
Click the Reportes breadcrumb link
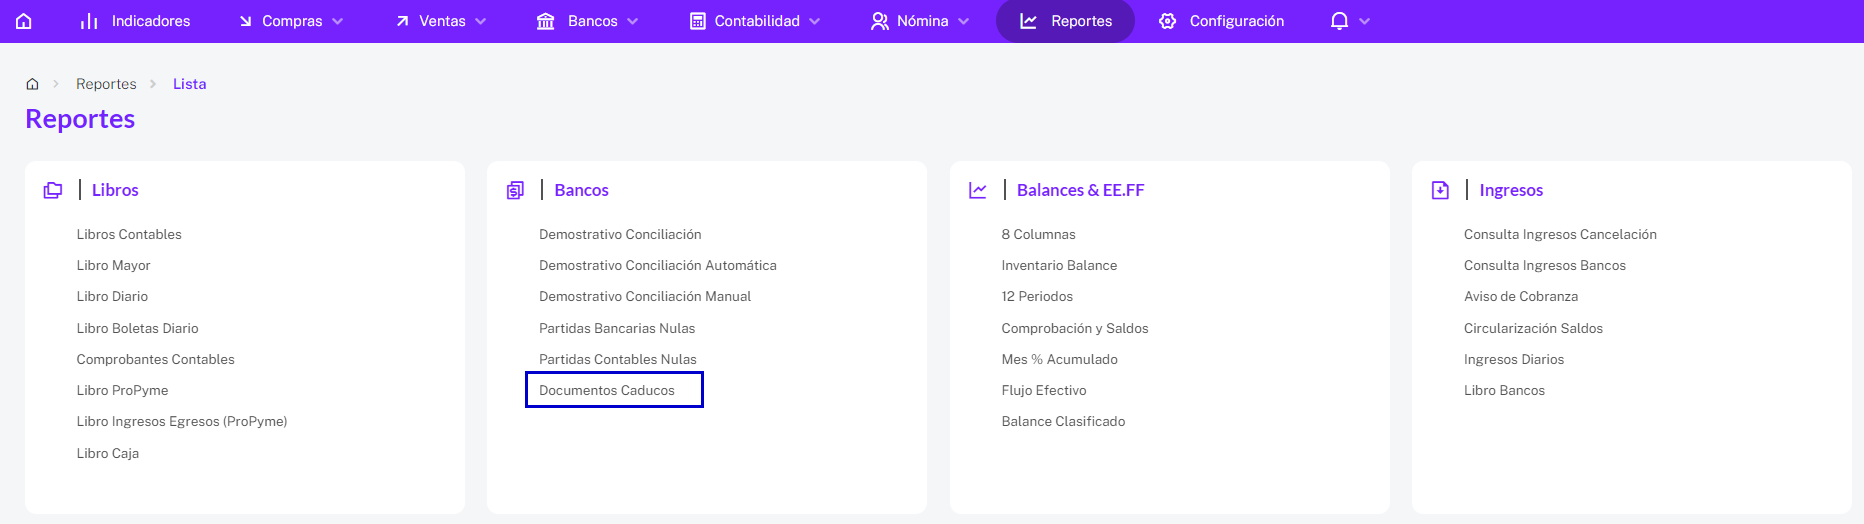[106, 84]
